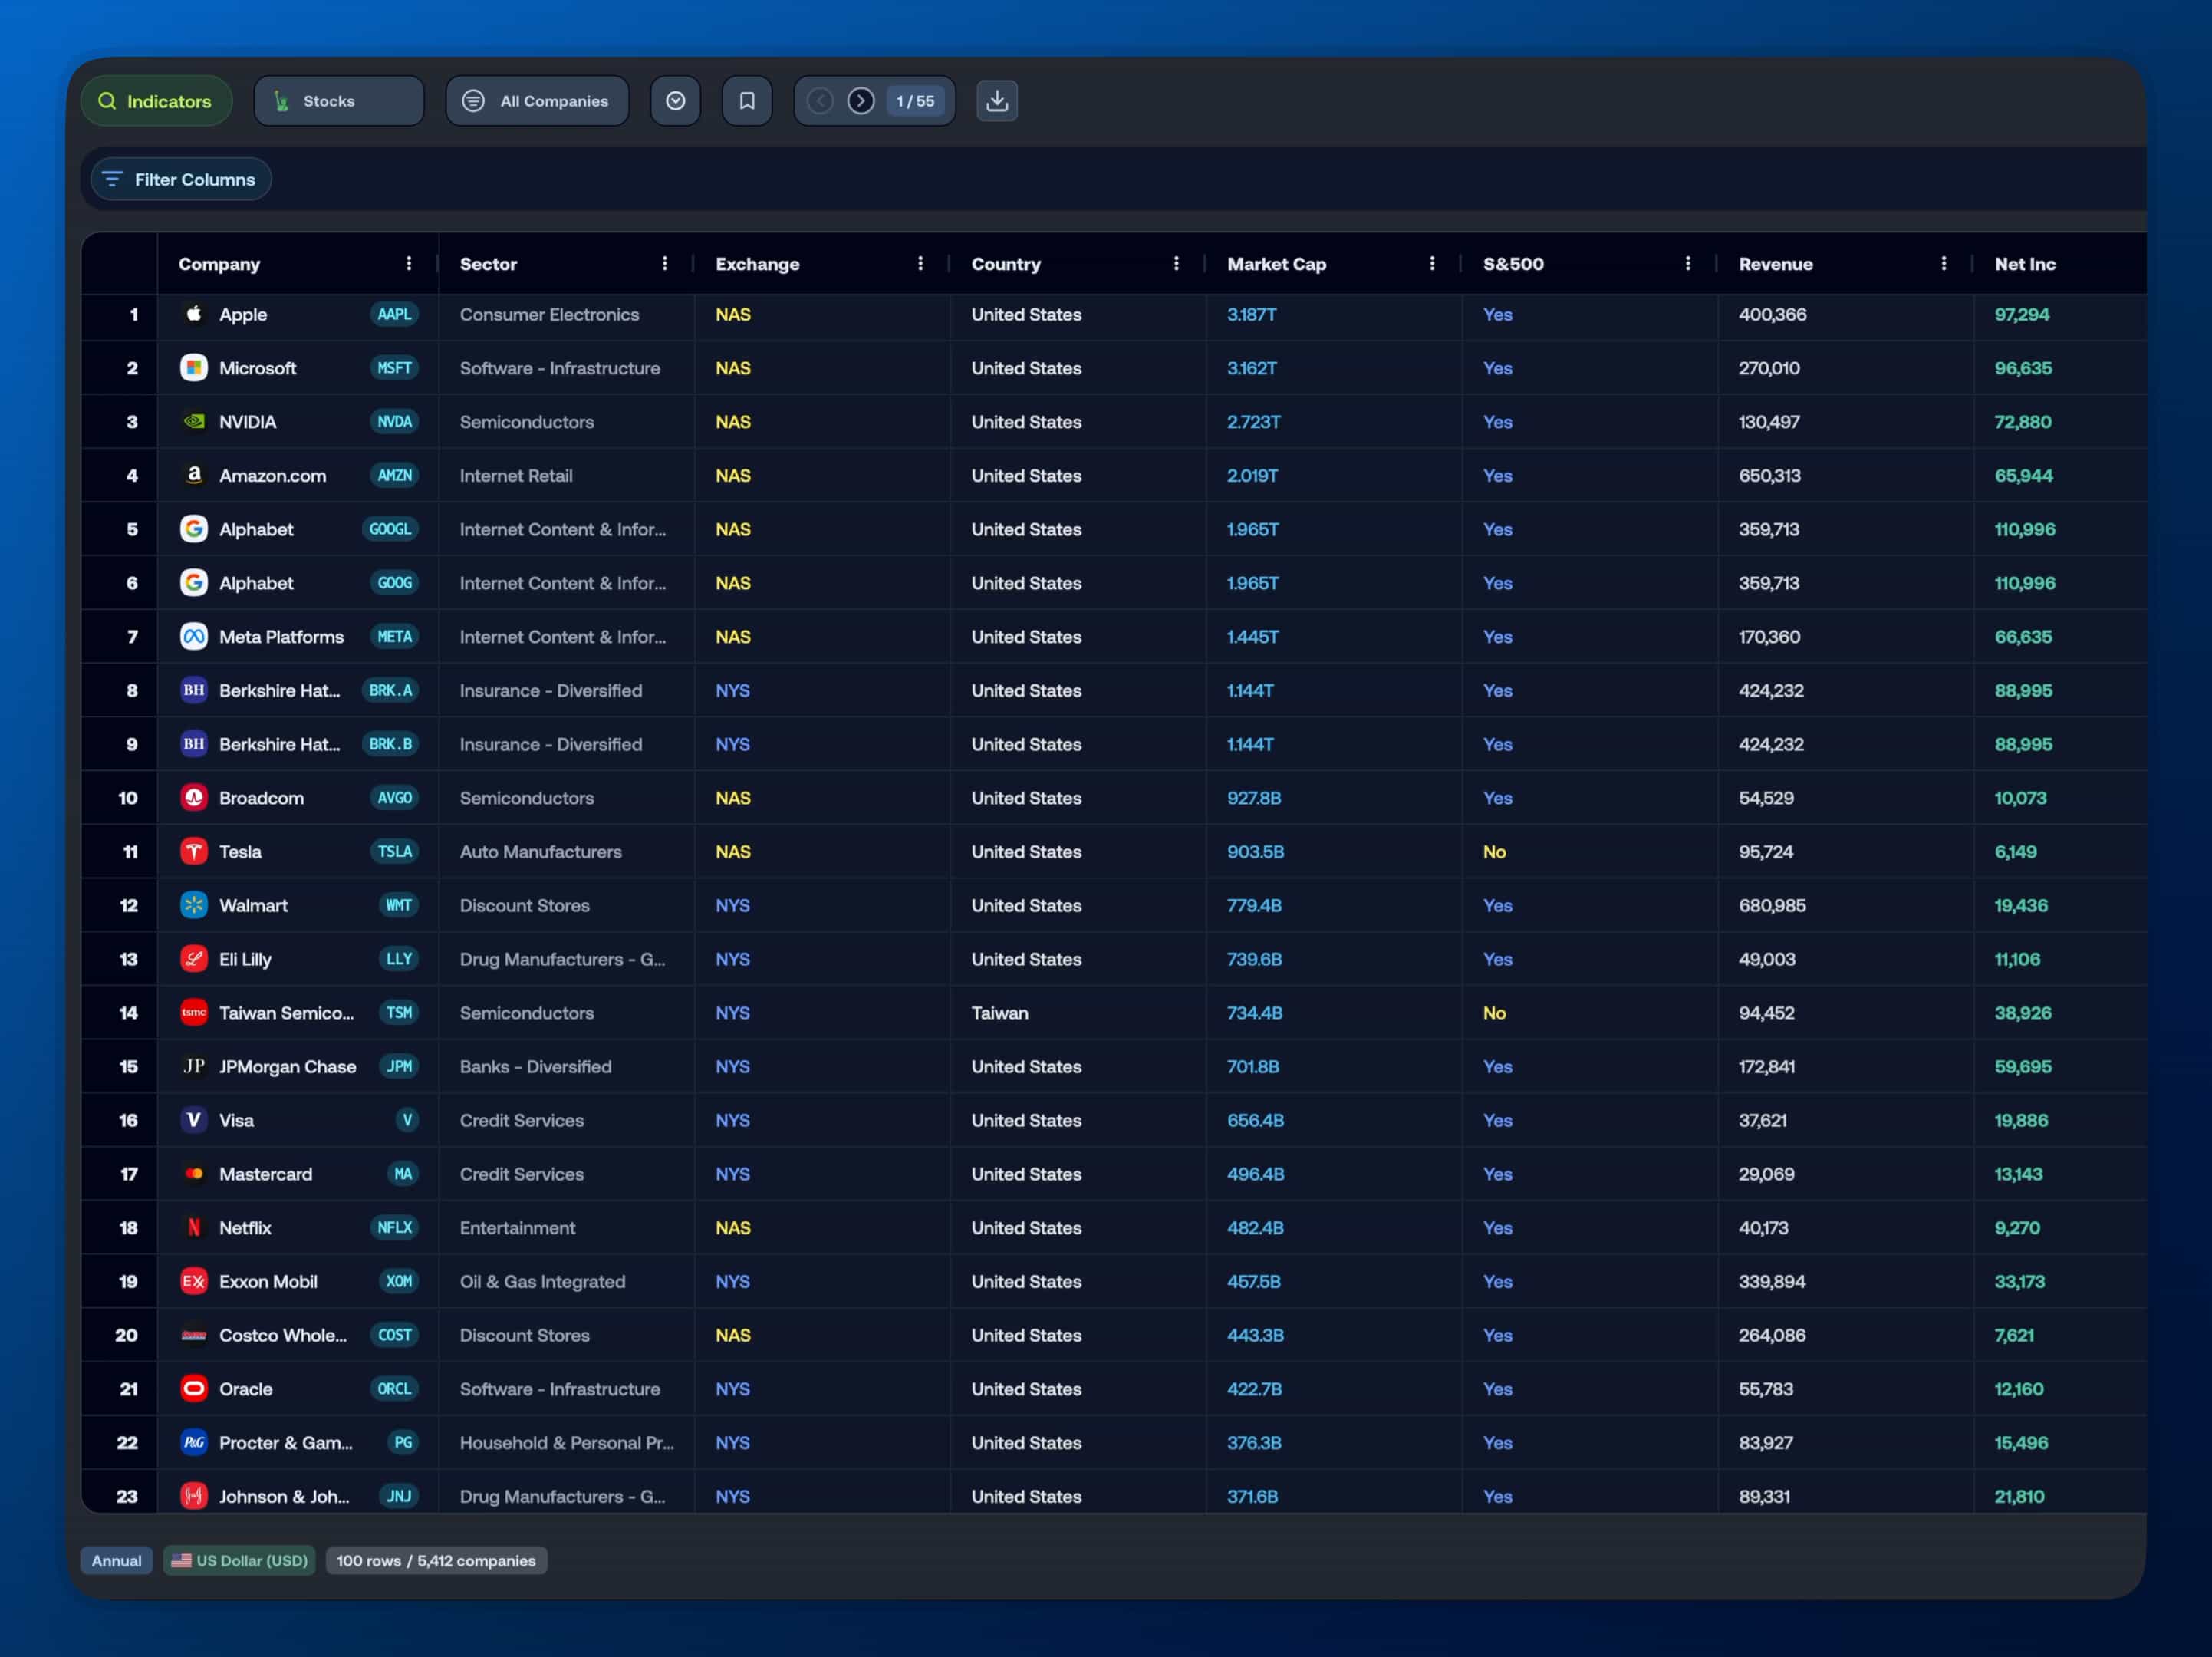Open Exchange column options menu

920,263
